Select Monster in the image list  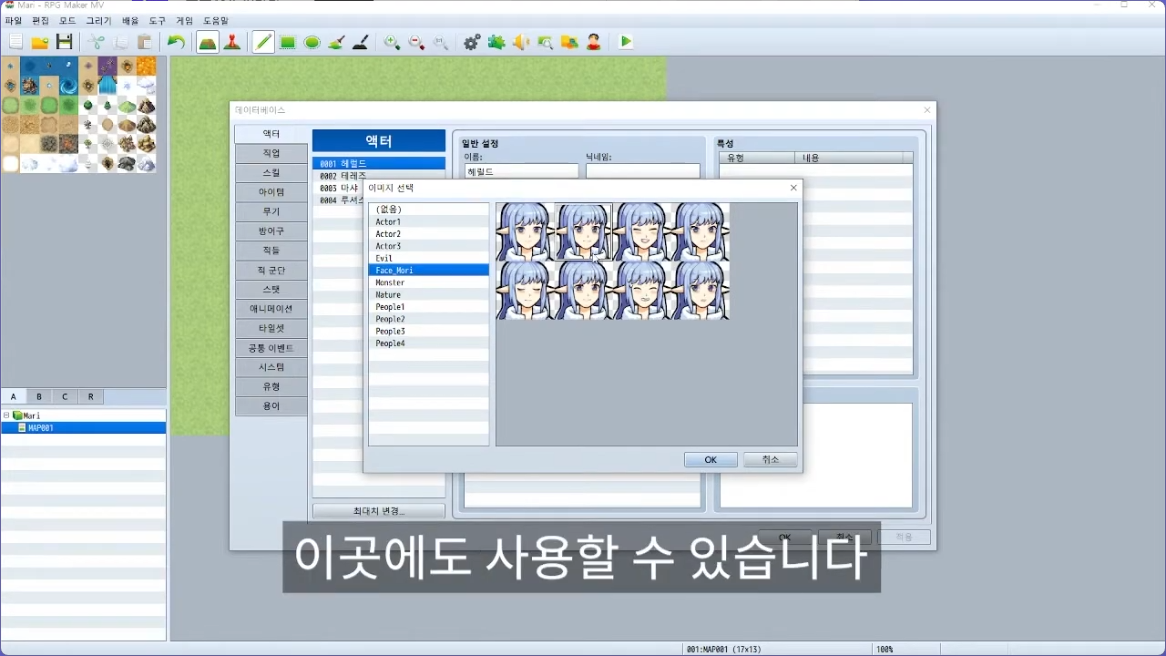(428, 283)
